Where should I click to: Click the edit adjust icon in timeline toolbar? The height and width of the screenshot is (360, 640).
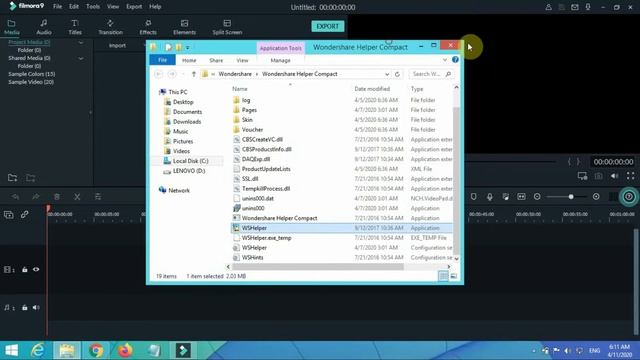click(98, 197)
